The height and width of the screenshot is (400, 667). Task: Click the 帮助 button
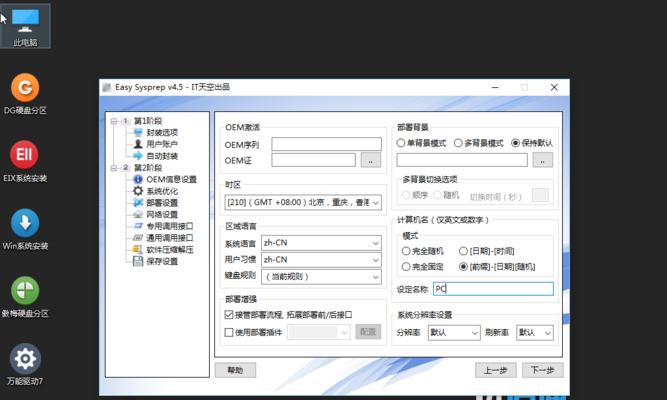pyautogui.click(x=235, y=370)
